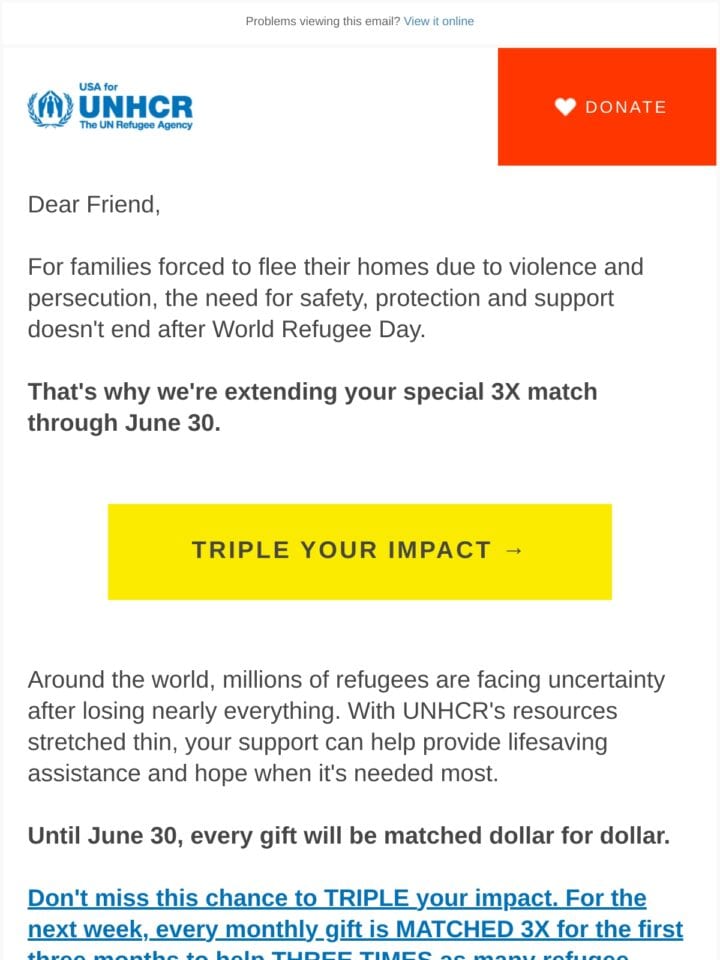Click the "USA for" text above logo
This screenshot has width=720, height=960.
[98, 87]
